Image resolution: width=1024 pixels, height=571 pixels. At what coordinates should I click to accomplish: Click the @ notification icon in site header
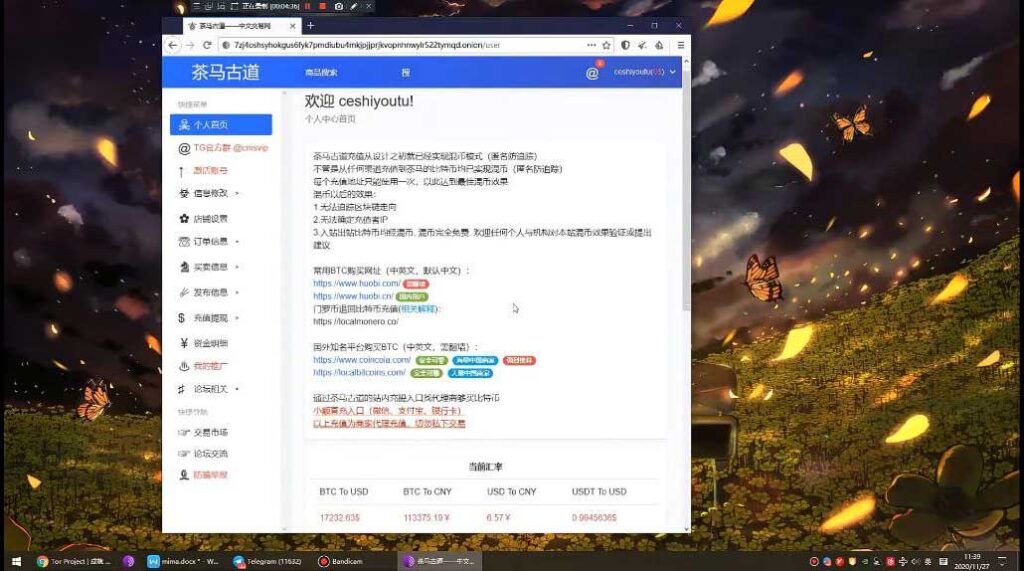click(592, 73)
